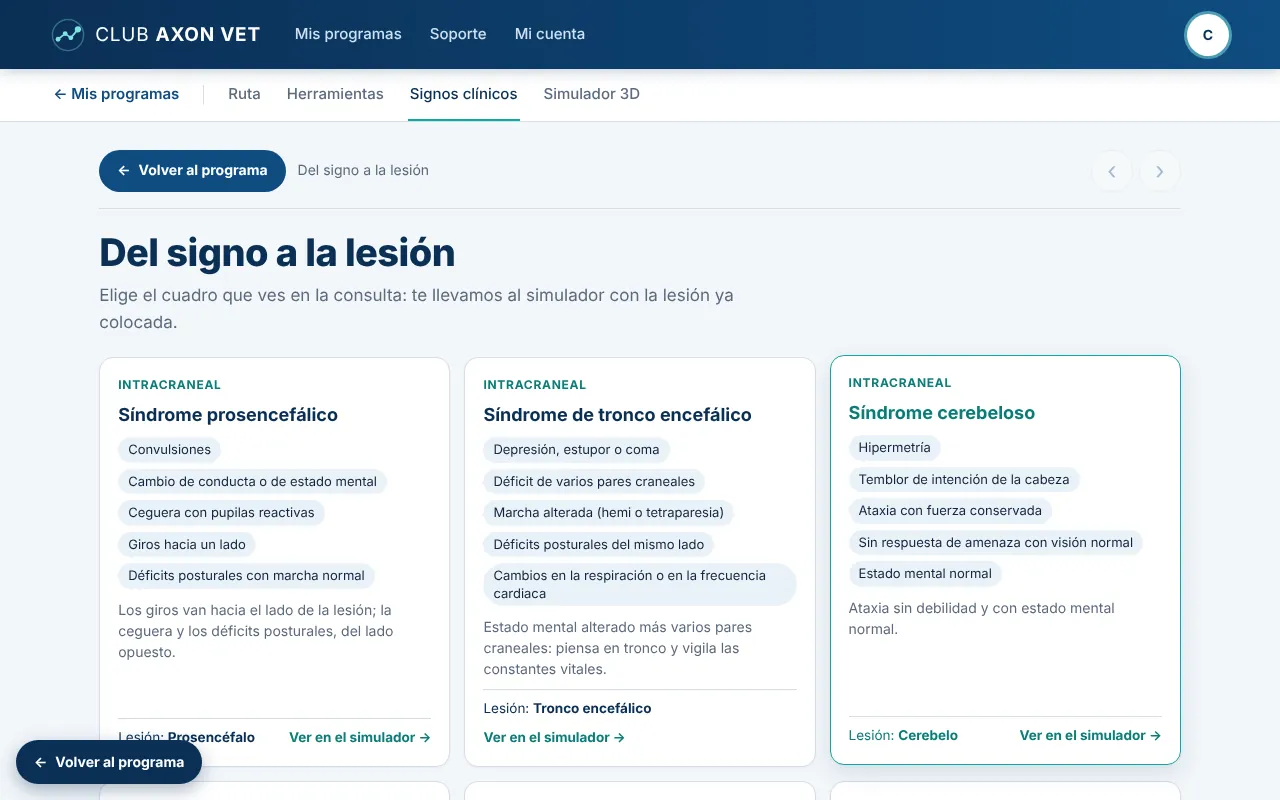Screen dimensions: 1280x800
Task: Click the floating "Volver al programa" button
Action: tap(109, 762)
